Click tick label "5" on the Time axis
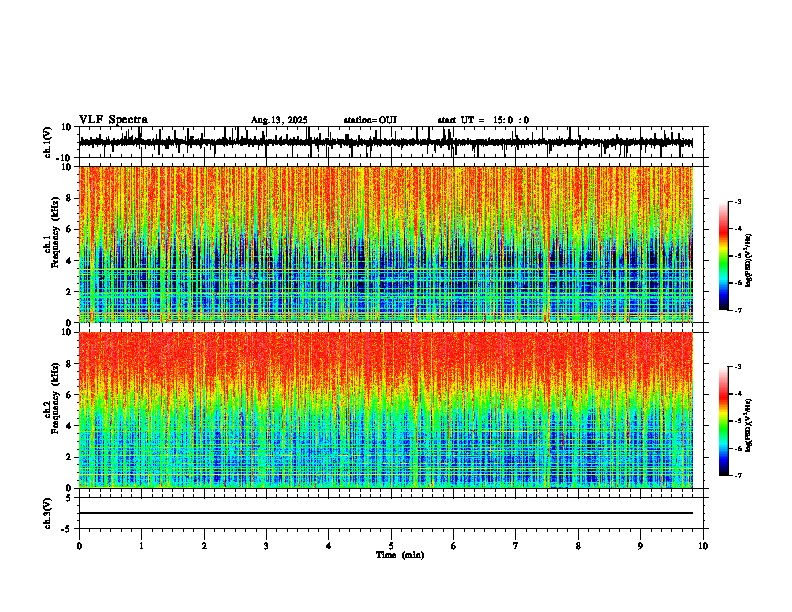Image resolution: width=792 pixels, height=612 pixels. tap(391, 546)
